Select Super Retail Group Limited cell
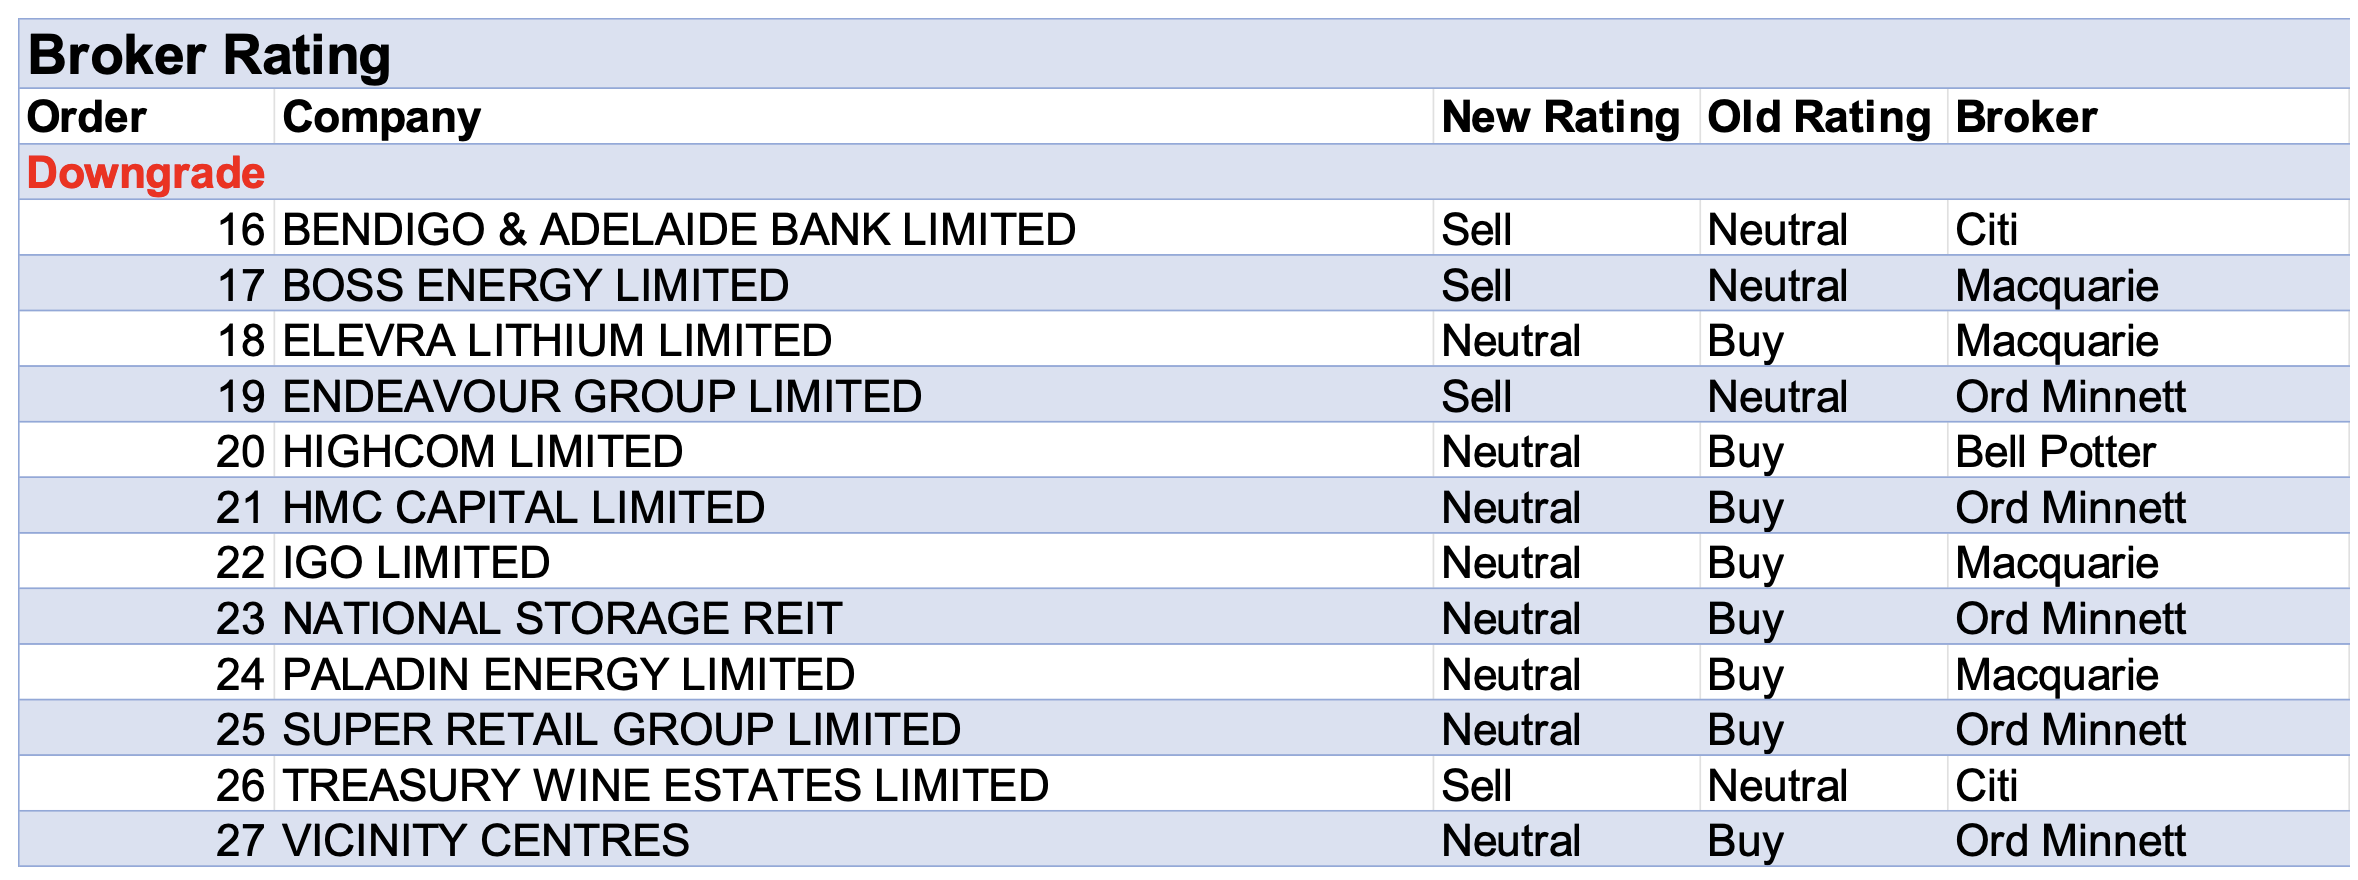Image resolution: width=2358 pixels, height=880 pixels. pyautogui.click(x=621, y=730)
